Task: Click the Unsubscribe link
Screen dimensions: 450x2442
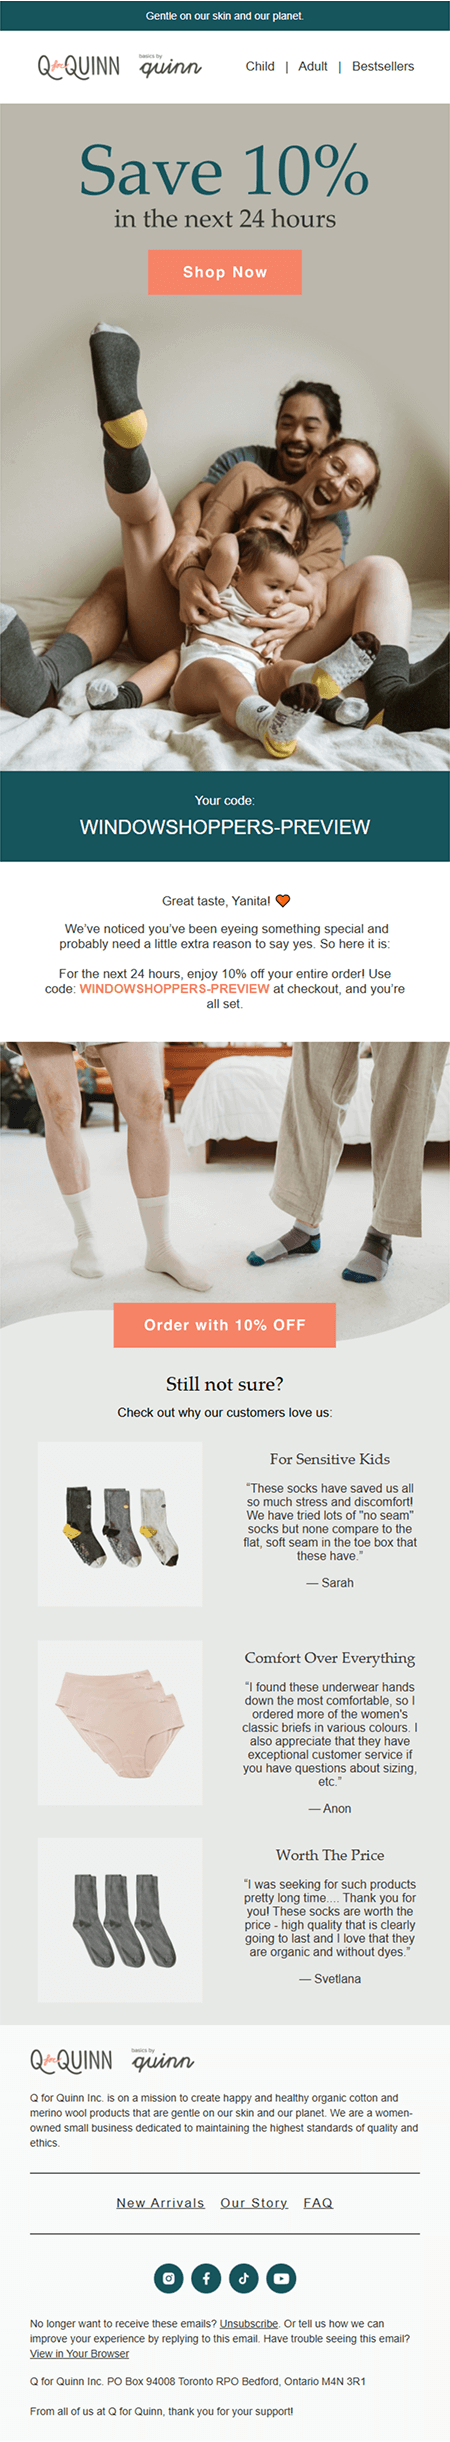Action: click(x=249, y=2323)
